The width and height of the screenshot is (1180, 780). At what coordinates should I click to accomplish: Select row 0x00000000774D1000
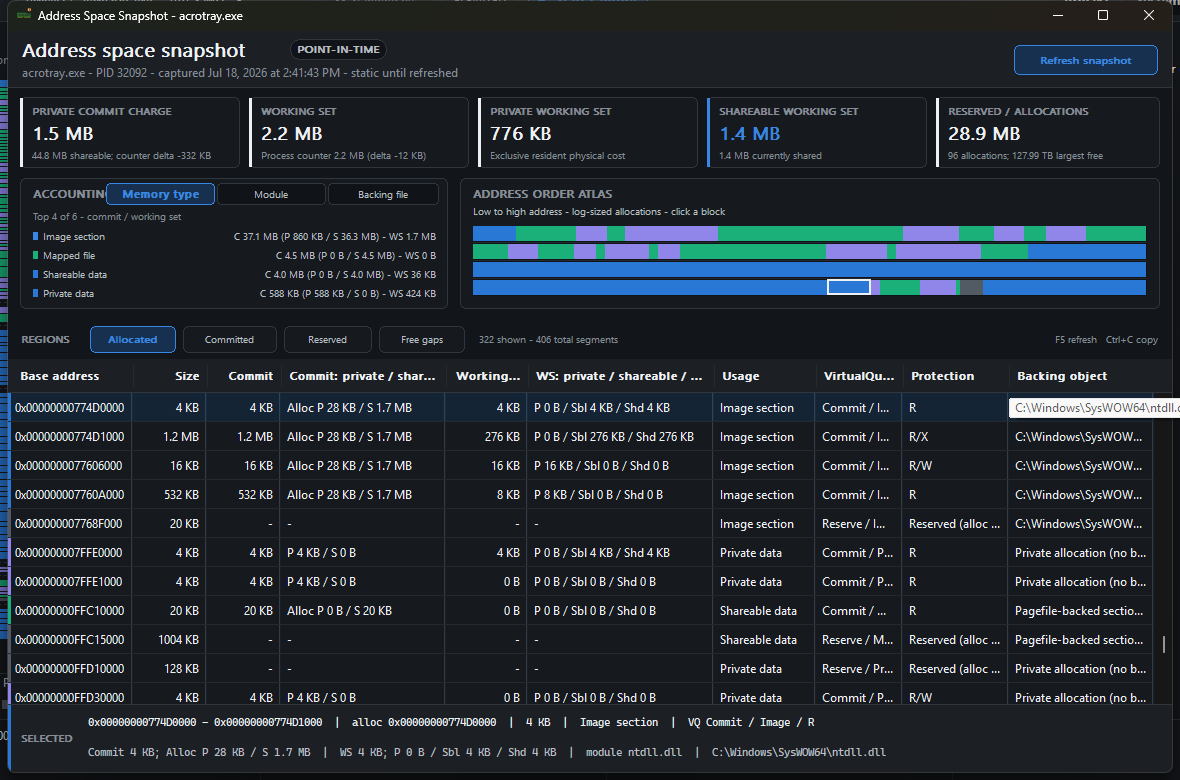click(x=581, y=437)
